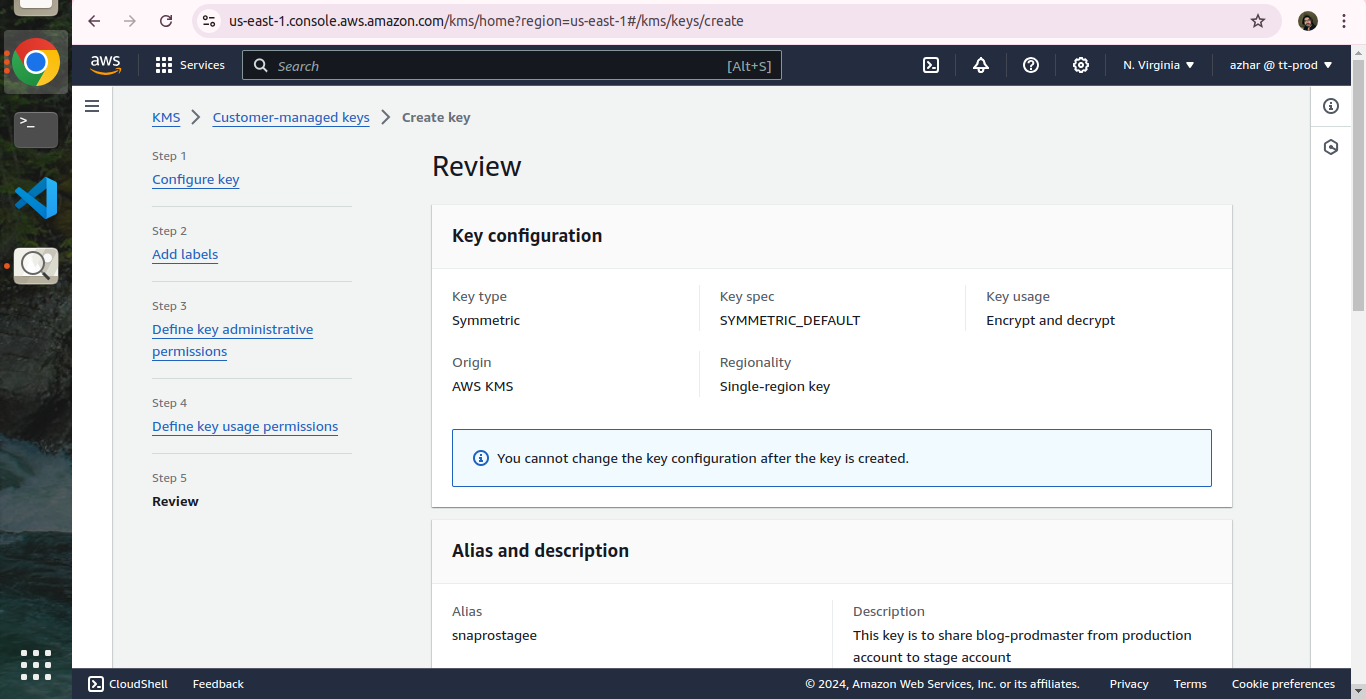Open the notifications bell icon
Screen dimensions: 1366x699
[x=980, y=65]
